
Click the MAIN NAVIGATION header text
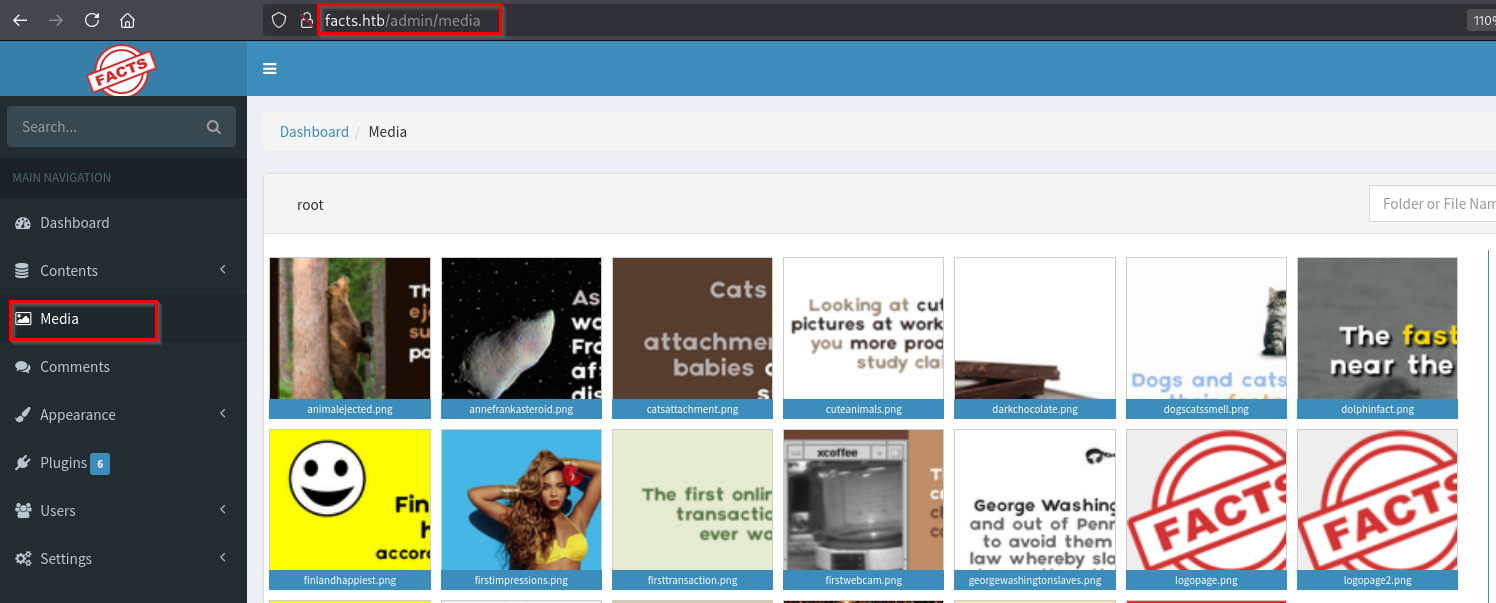pyautogui.click(x=61, y=178)
